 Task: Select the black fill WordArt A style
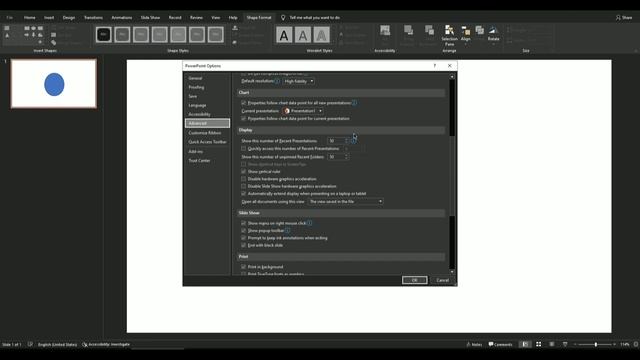pyautogui.click(x=284, y=35)
